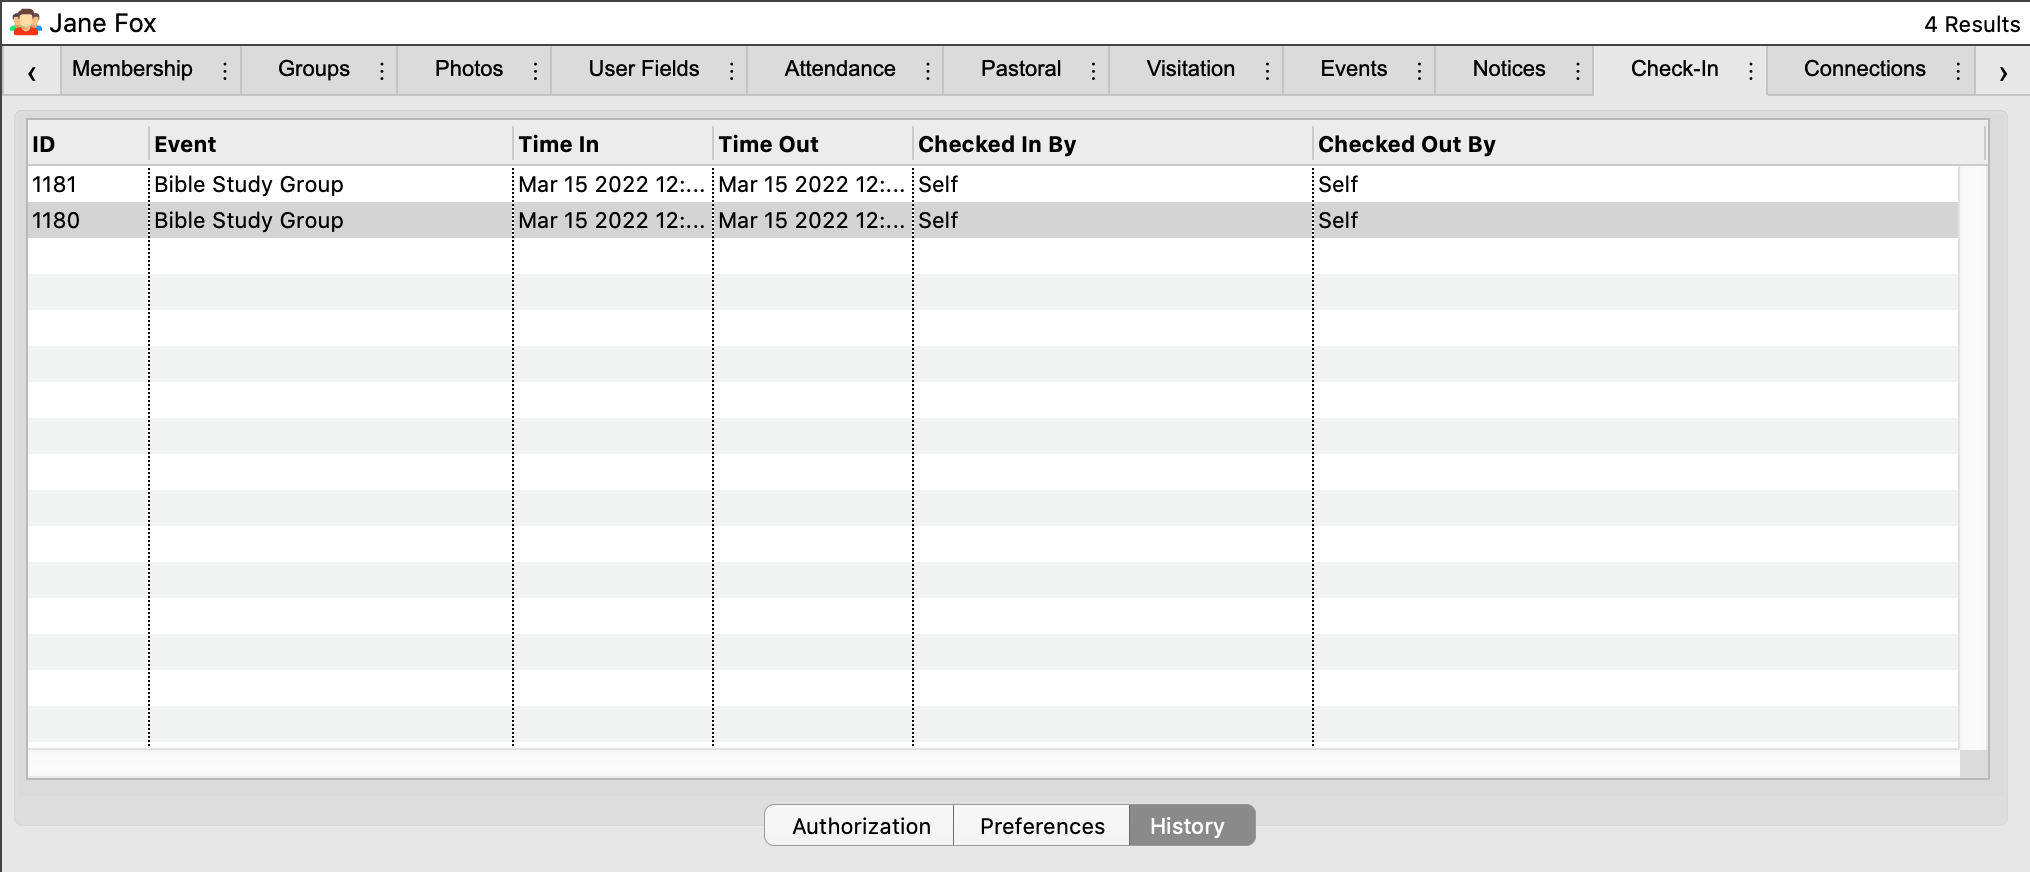Open the Groups tab options dots
The image size is (2030, 872).
382,71
